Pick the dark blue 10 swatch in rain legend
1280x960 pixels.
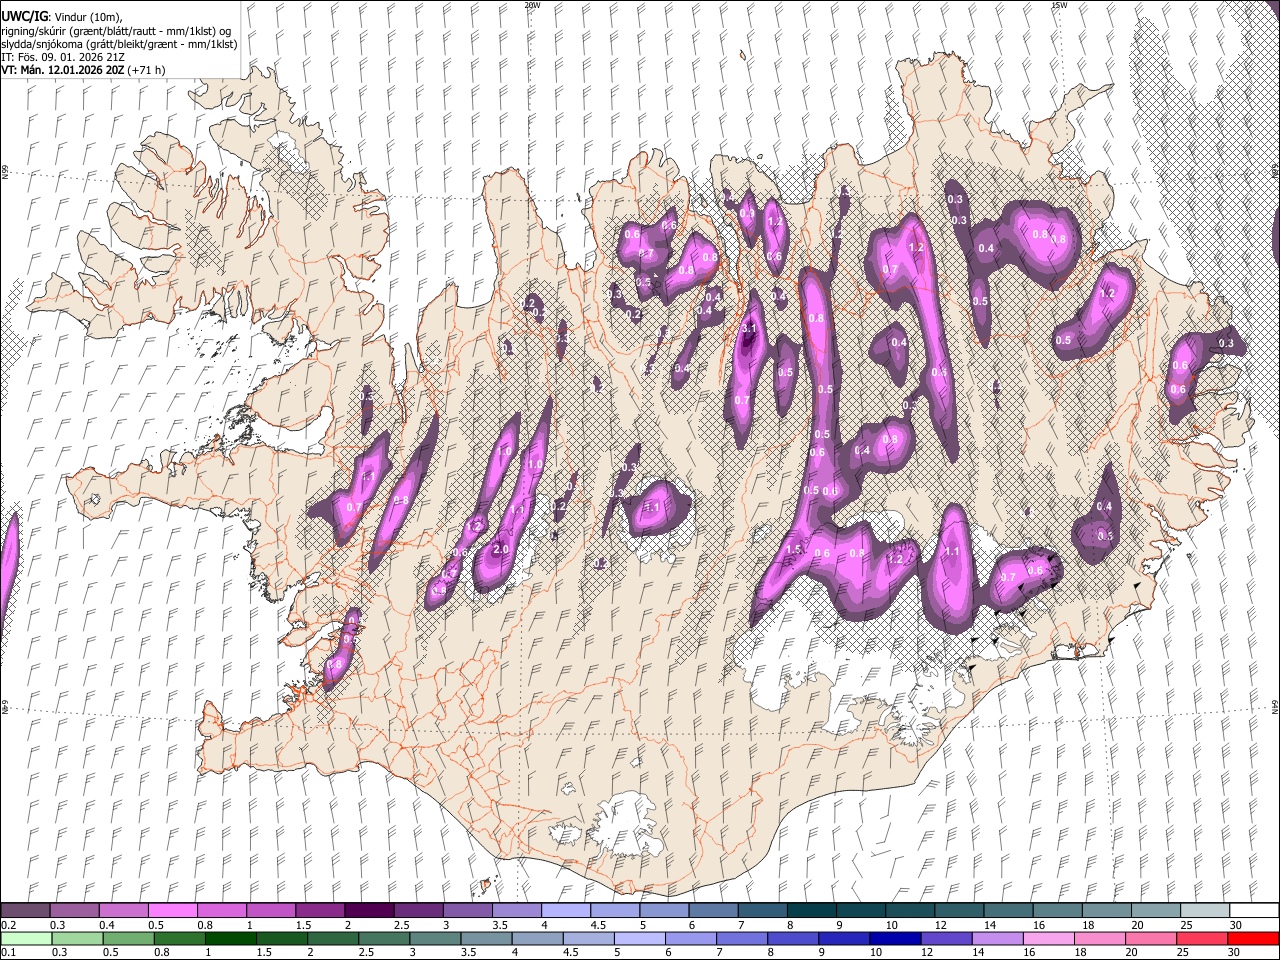[895, 939]
